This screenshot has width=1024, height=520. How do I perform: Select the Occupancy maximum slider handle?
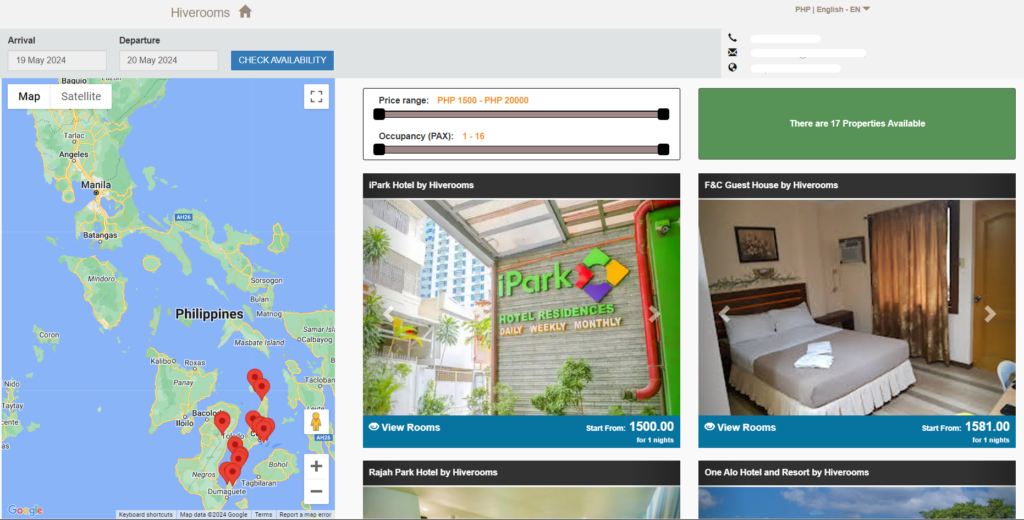(664, 150)
